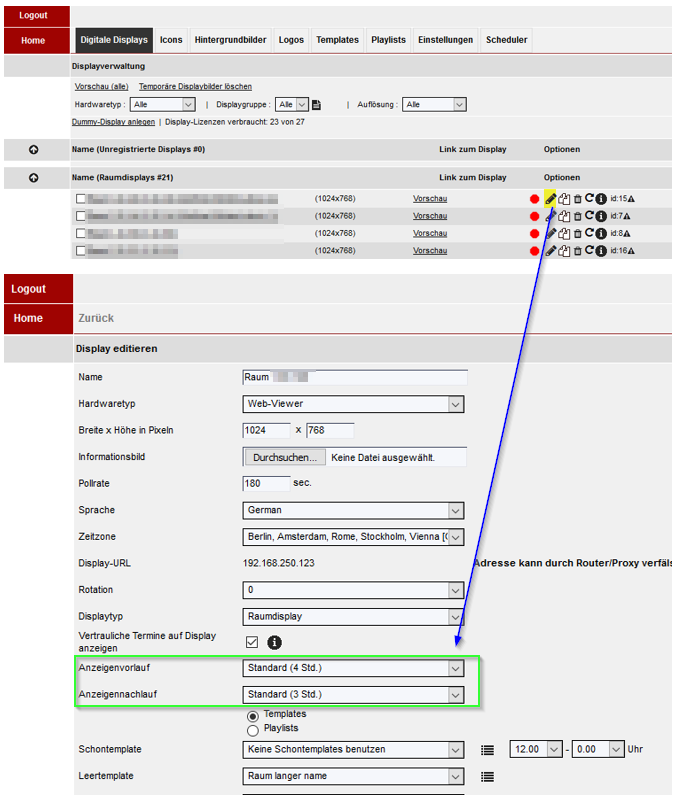Delete display id:15 with the trash icon
The height and width of the screenshot is (800, 680).
(x=577, y=199)
